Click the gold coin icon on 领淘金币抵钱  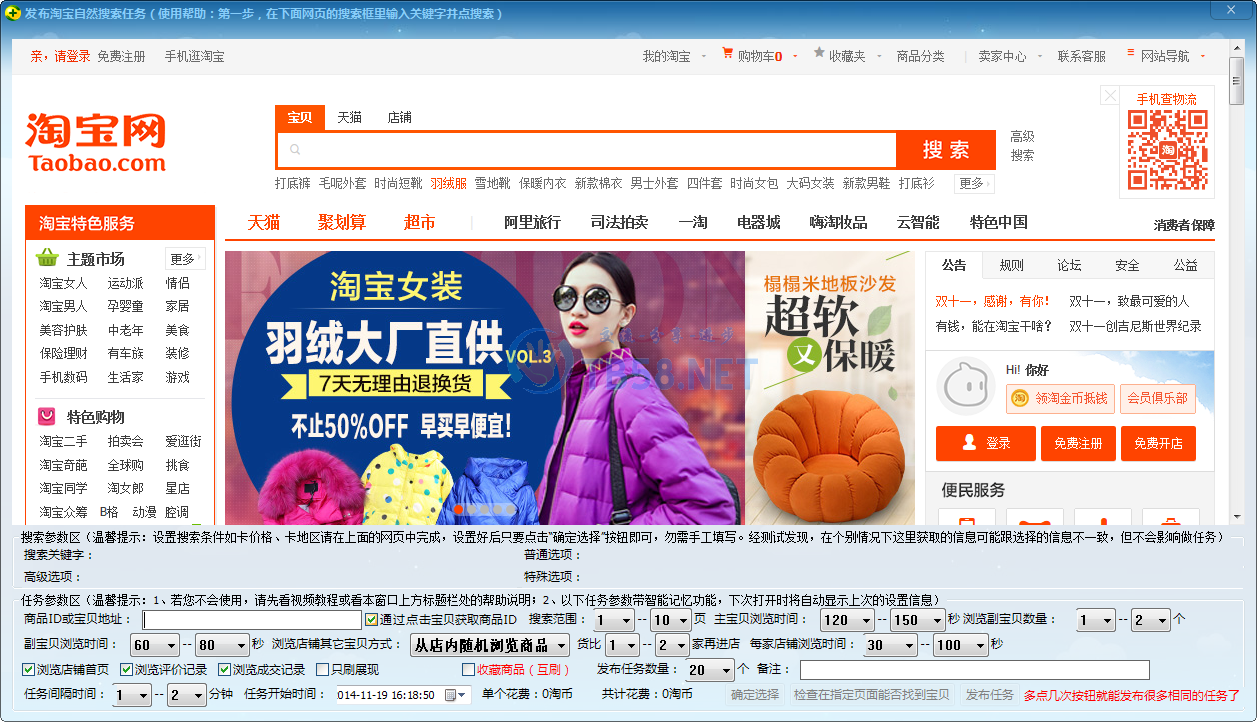1019,398
